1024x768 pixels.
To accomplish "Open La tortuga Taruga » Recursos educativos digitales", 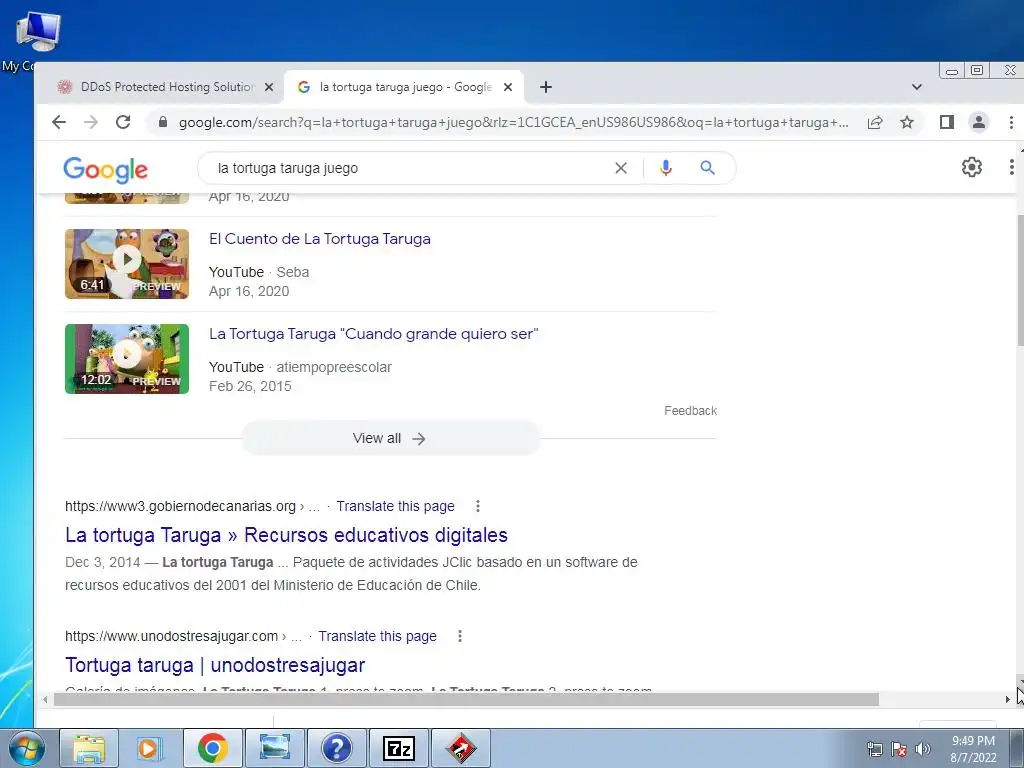I will coord(286,535).
